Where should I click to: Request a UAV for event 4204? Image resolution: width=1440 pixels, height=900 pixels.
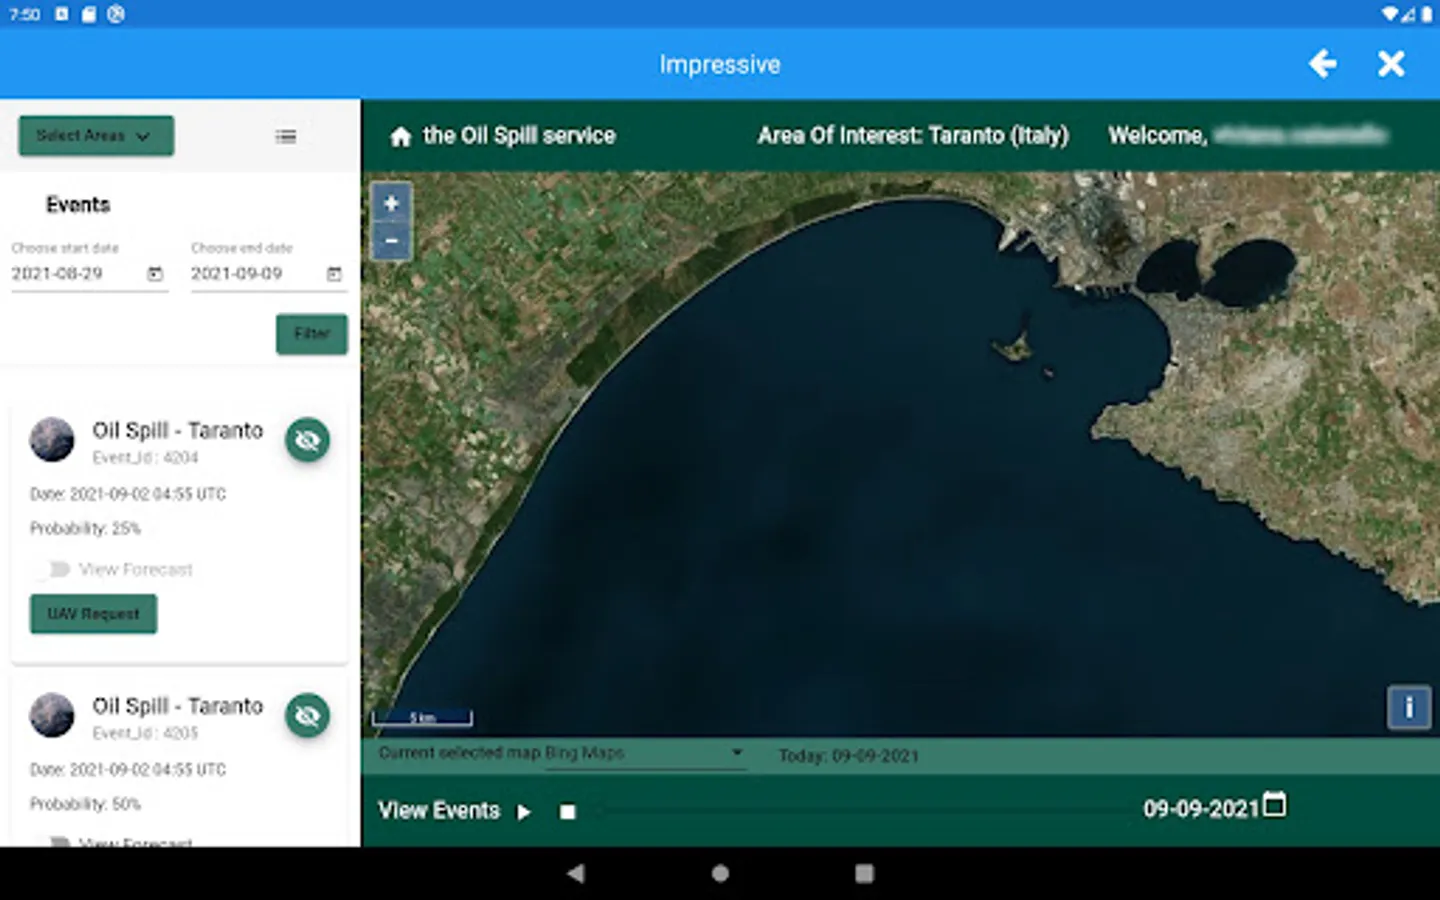94,614
